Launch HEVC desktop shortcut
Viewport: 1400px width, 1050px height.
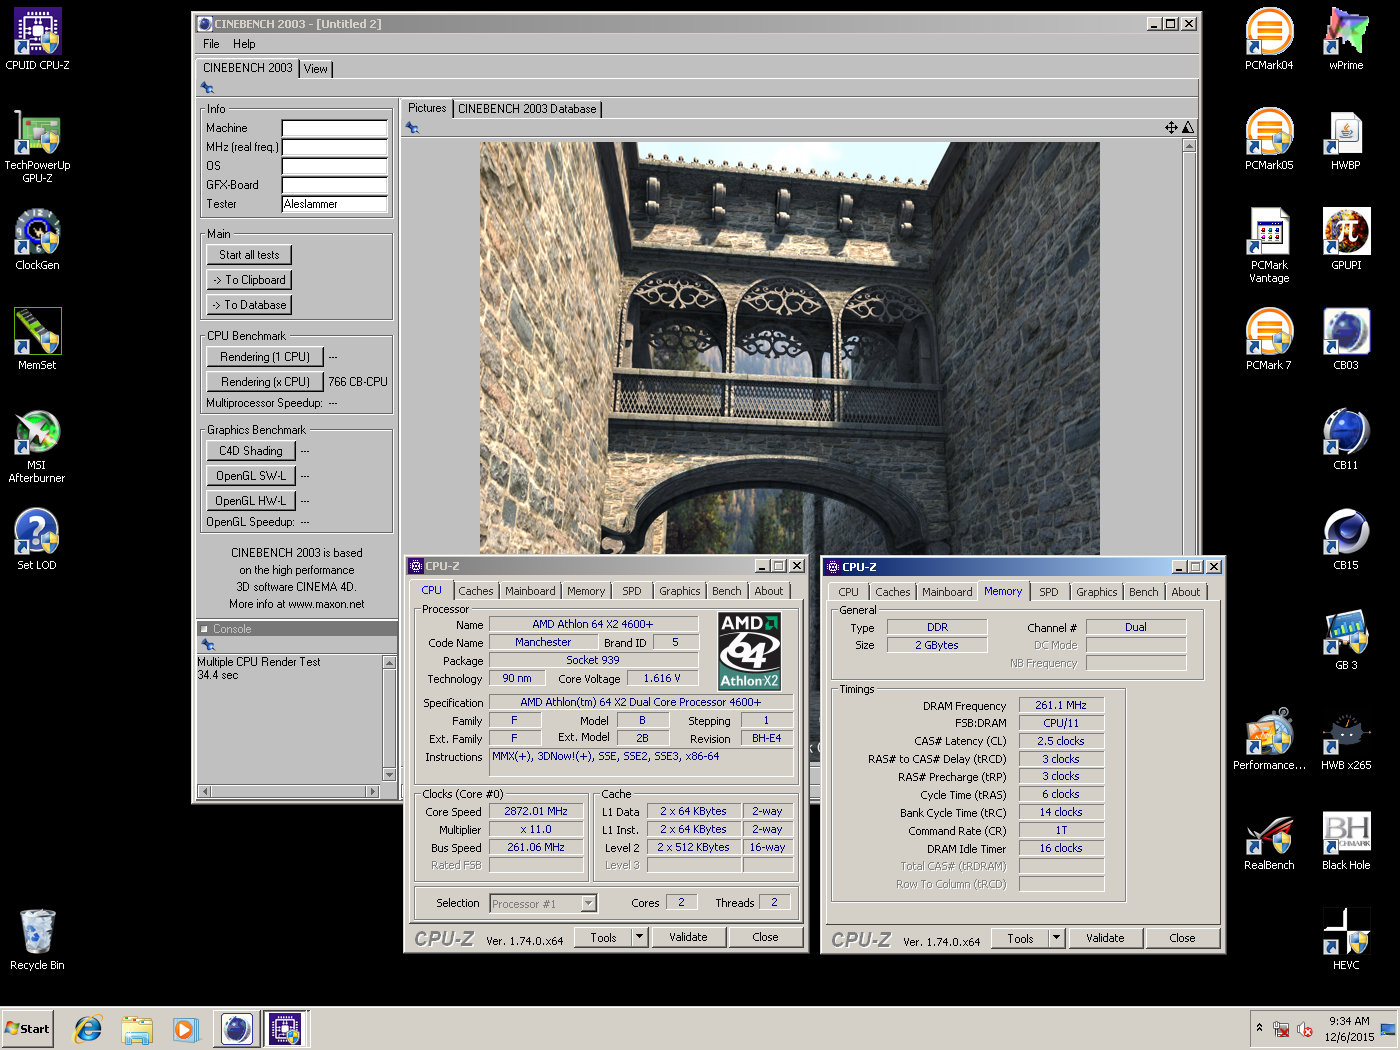pyautogui.click(x=1346, y=940)
